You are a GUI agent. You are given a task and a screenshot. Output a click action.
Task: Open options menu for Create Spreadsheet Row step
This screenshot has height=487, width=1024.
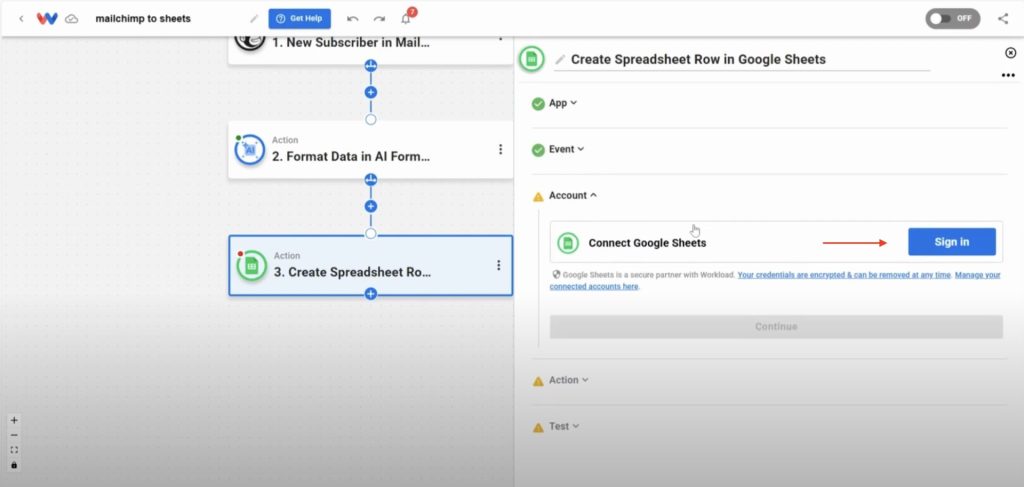click(499, 265)
